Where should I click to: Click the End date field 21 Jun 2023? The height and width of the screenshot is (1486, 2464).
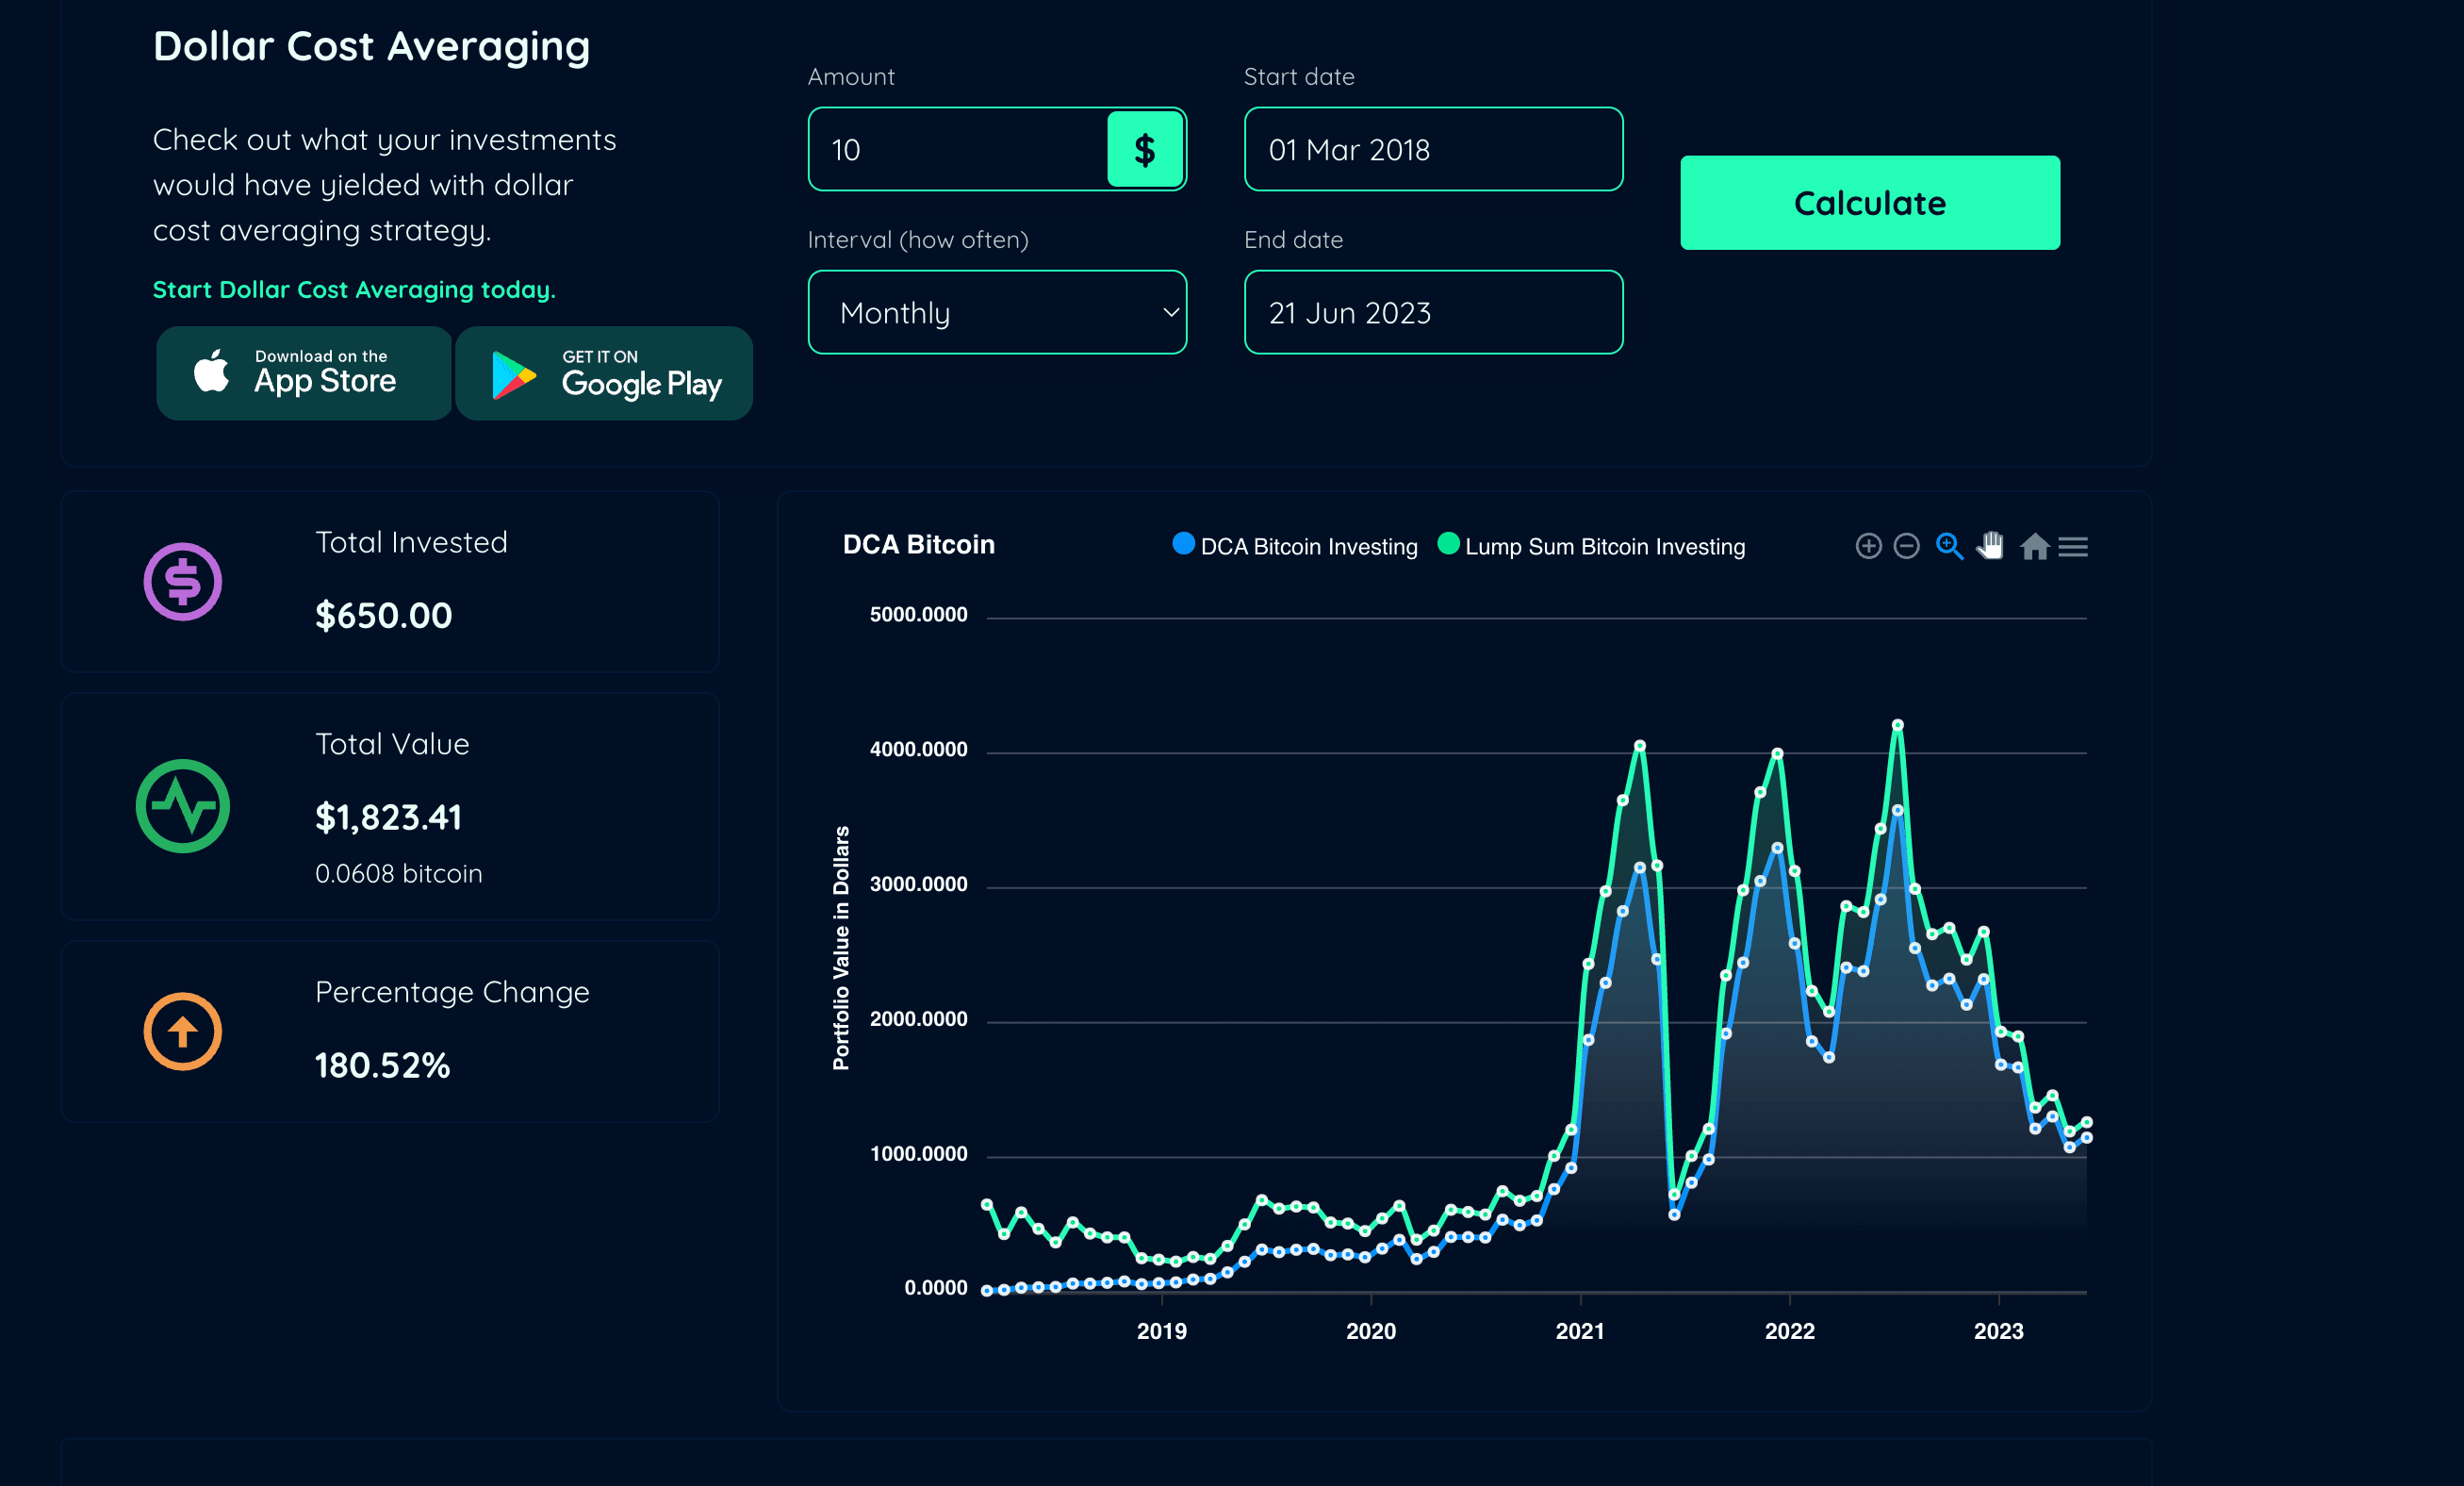pyautogui.click(x=1433, y=313)
